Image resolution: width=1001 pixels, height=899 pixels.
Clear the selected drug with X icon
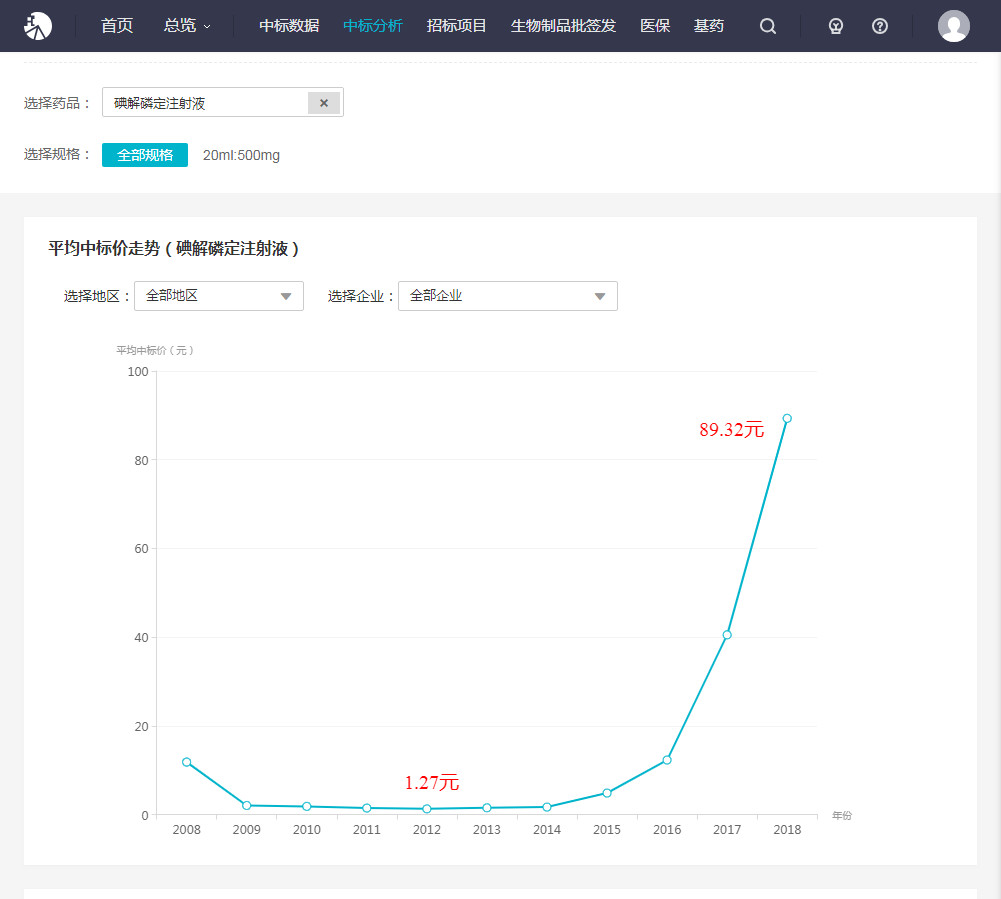(x=324, y=103)
